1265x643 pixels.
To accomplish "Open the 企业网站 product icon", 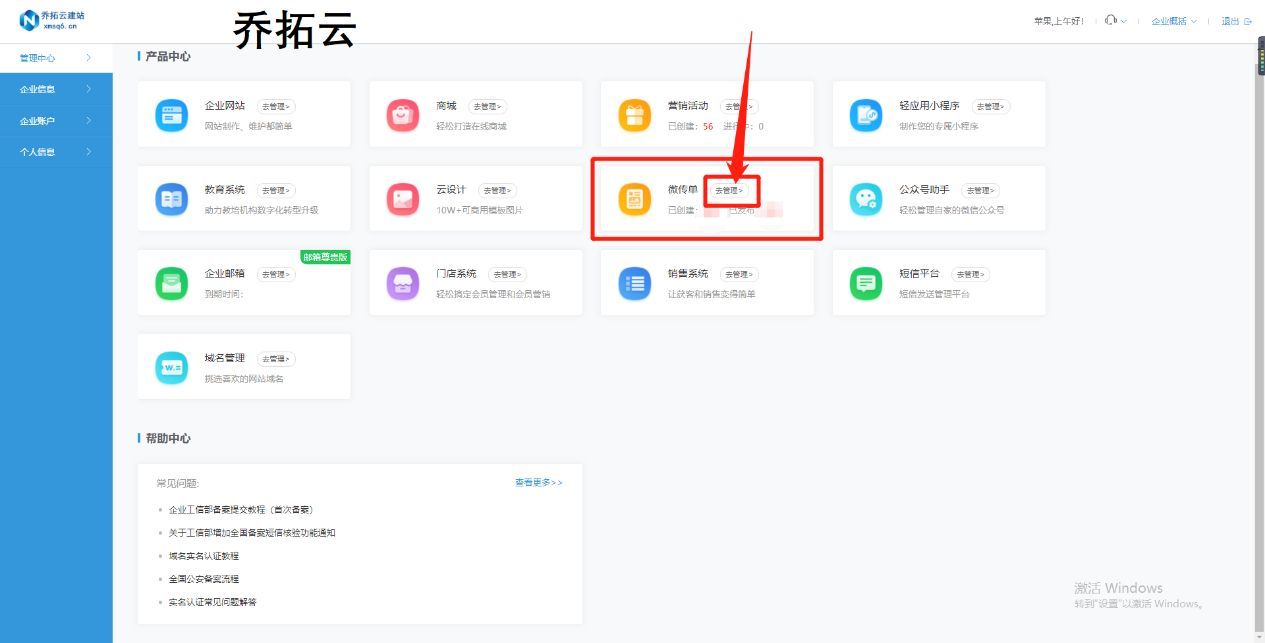I will 171,115.
